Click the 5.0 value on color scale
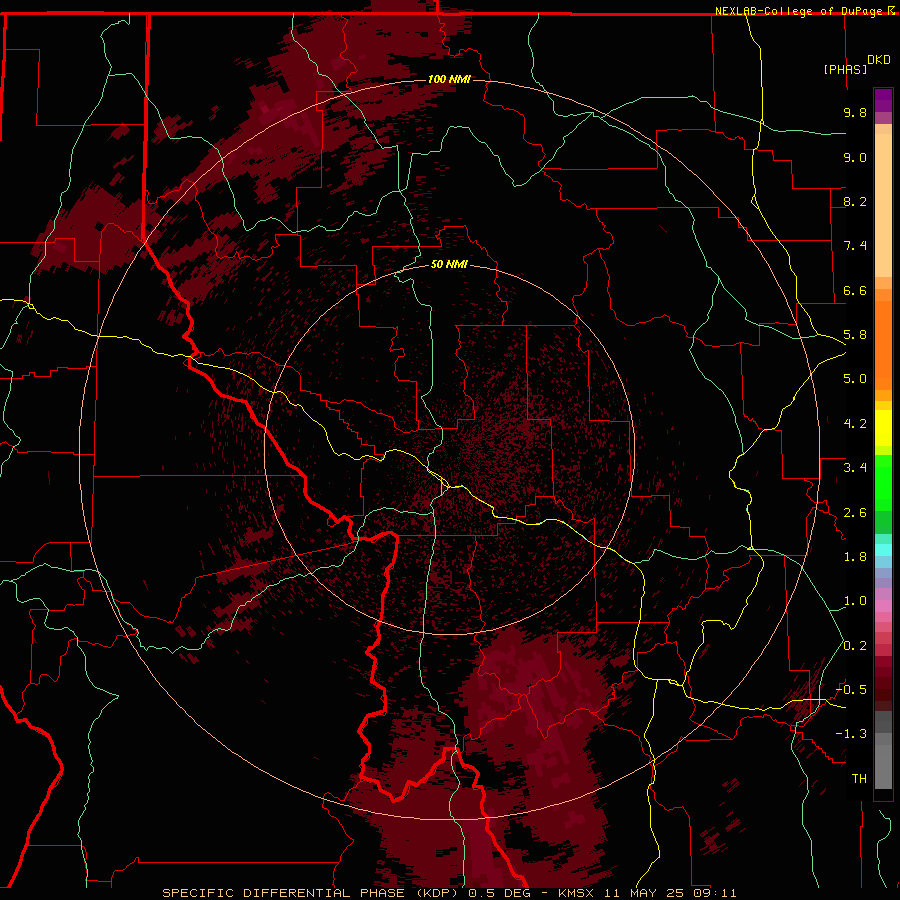900x900 pixels. pyautogui.click(x=855, y=379)
